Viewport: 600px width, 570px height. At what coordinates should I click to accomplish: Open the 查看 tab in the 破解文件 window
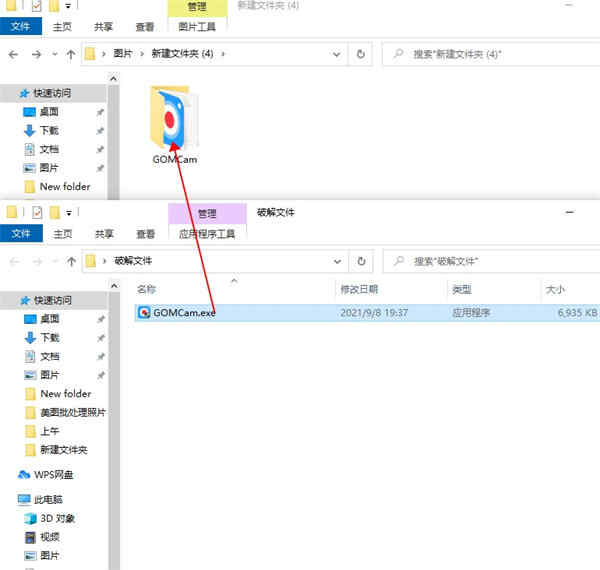[146, 234]
